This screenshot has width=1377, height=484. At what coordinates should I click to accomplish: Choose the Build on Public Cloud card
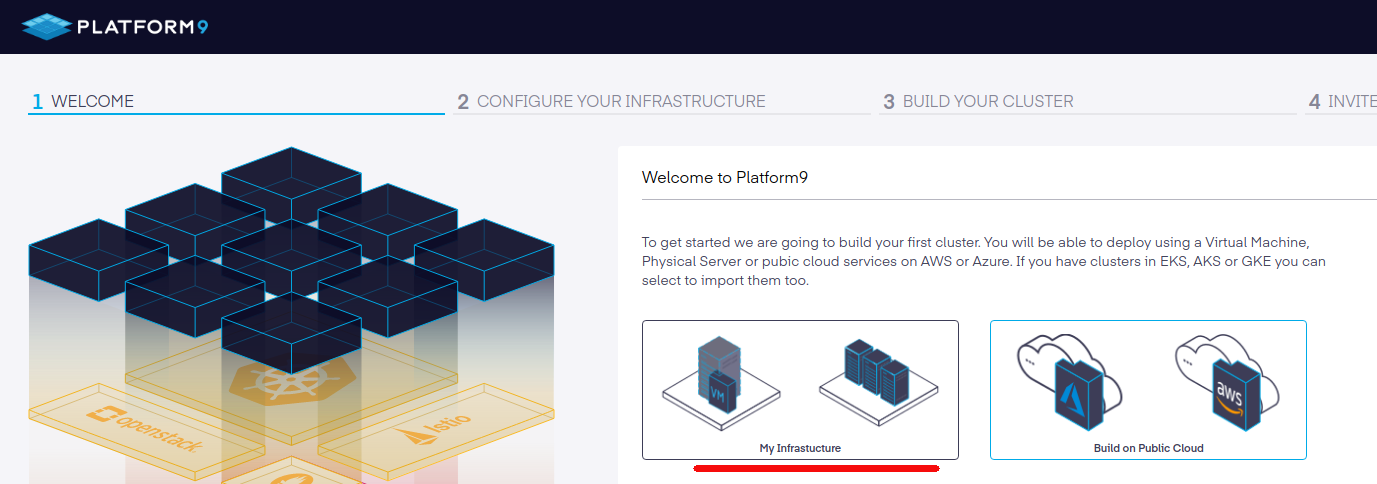[1148, 390]
